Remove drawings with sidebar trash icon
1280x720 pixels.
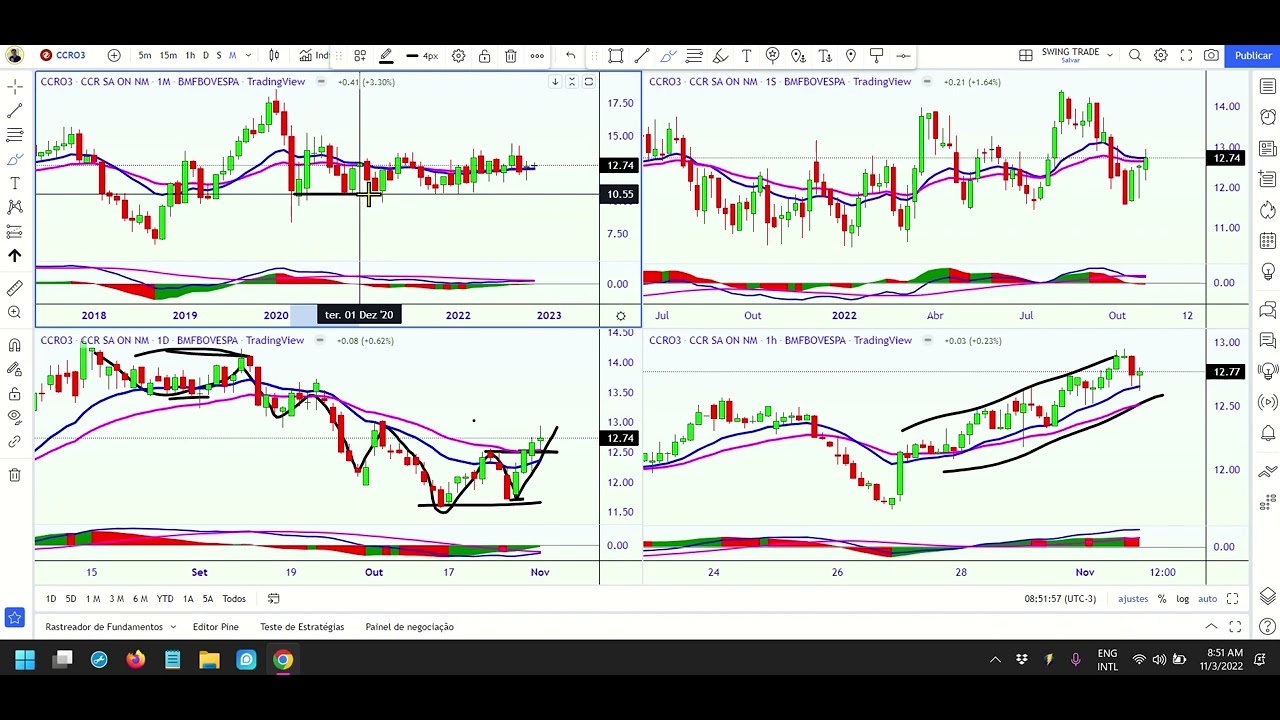point(15,475)
